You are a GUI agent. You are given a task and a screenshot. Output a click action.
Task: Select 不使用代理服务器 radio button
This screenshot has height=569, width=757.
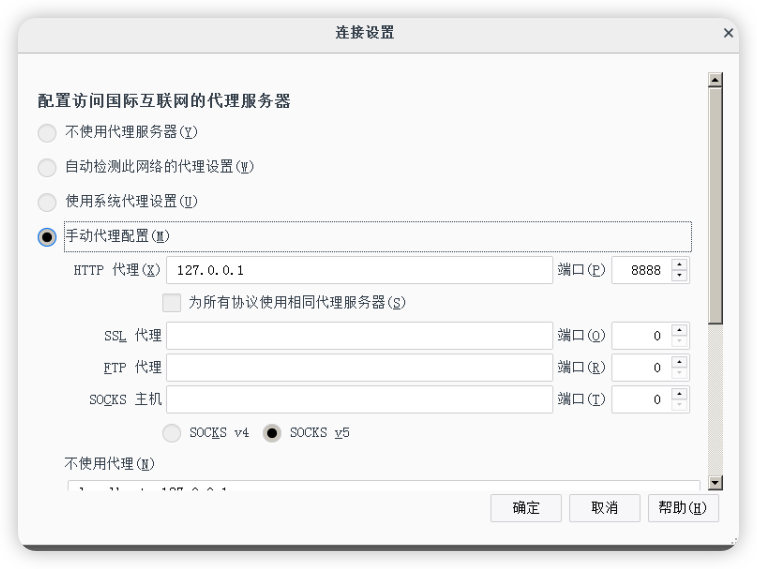pos(47,133)
